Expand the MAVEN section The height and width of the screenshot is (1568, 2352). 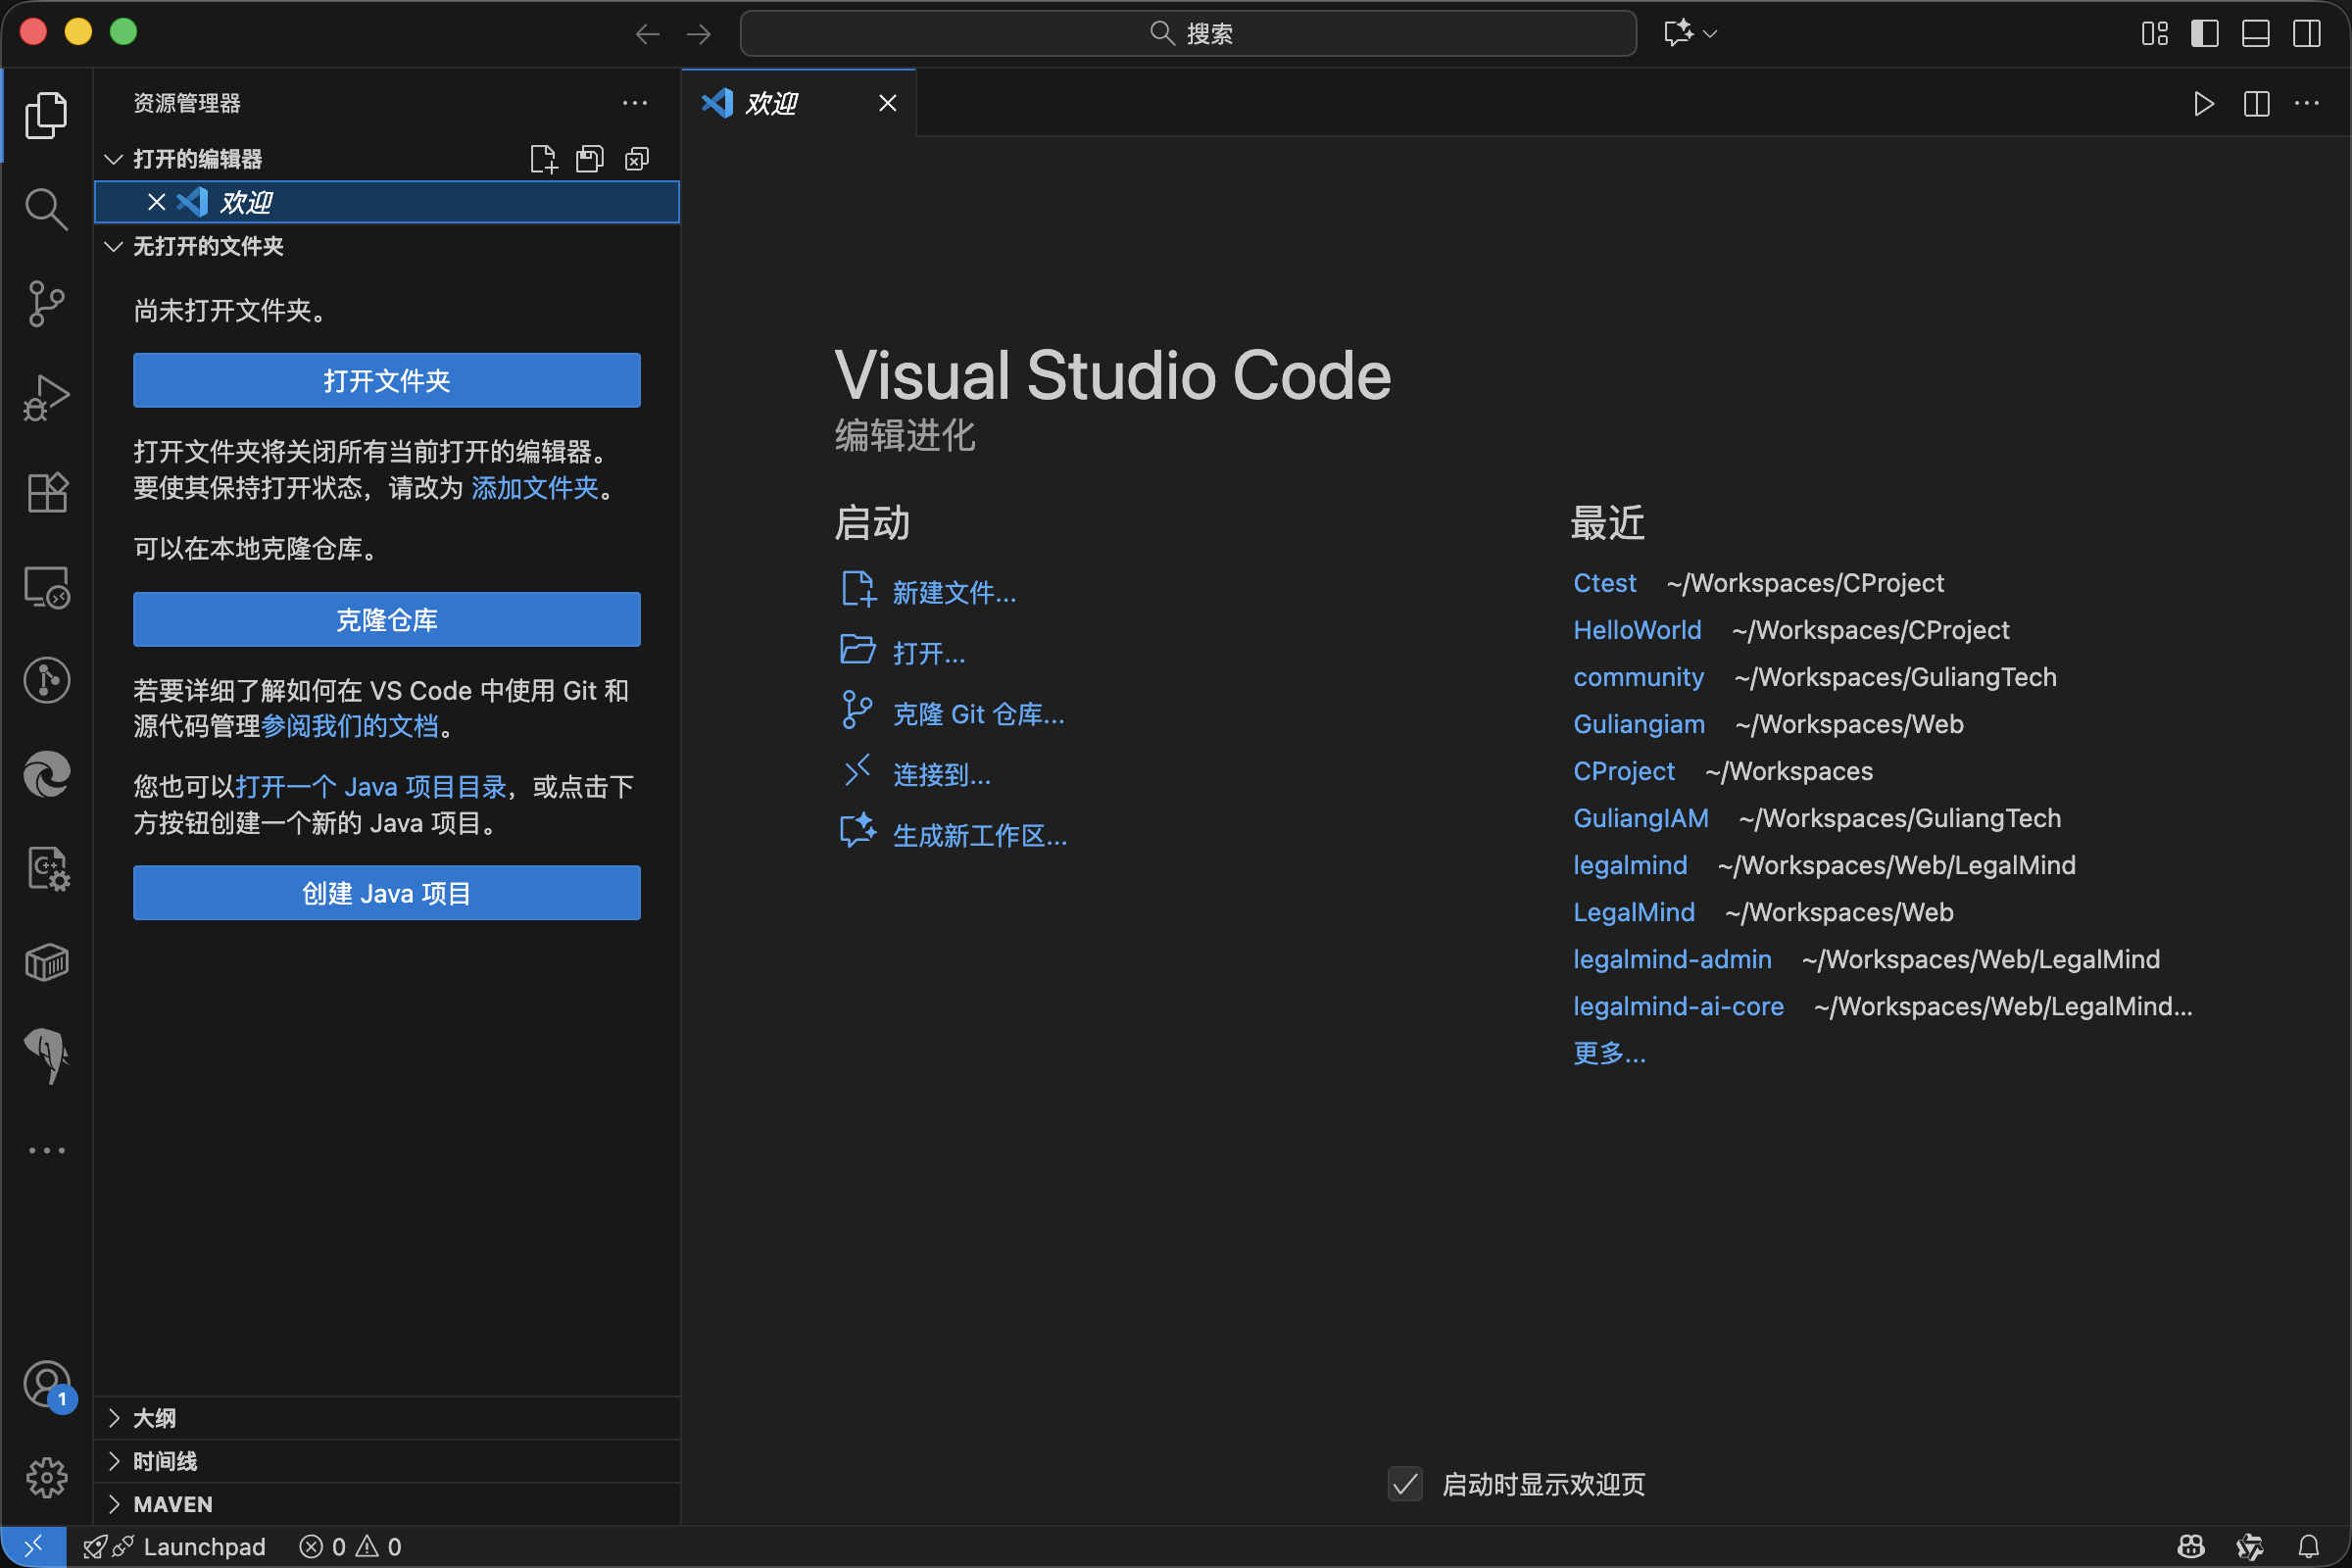click(x=172, y=1504)
